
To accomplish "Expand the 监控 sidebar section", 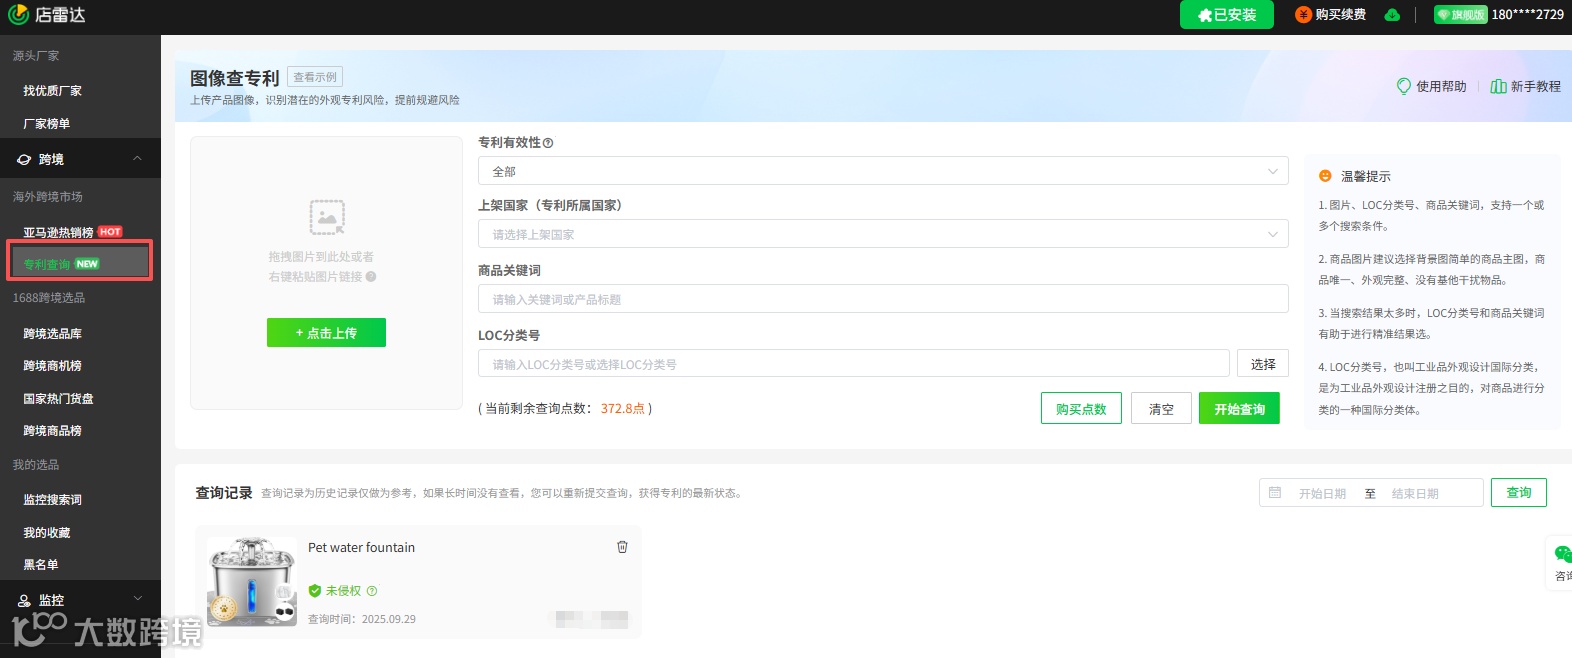I will coord(137,599).
